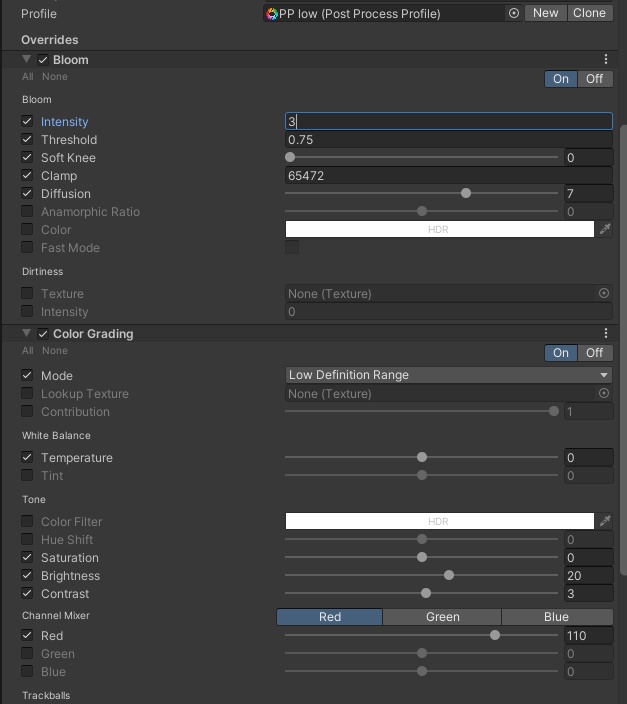Switch Channel Mixer to the Red tab

tap(330, 617)
